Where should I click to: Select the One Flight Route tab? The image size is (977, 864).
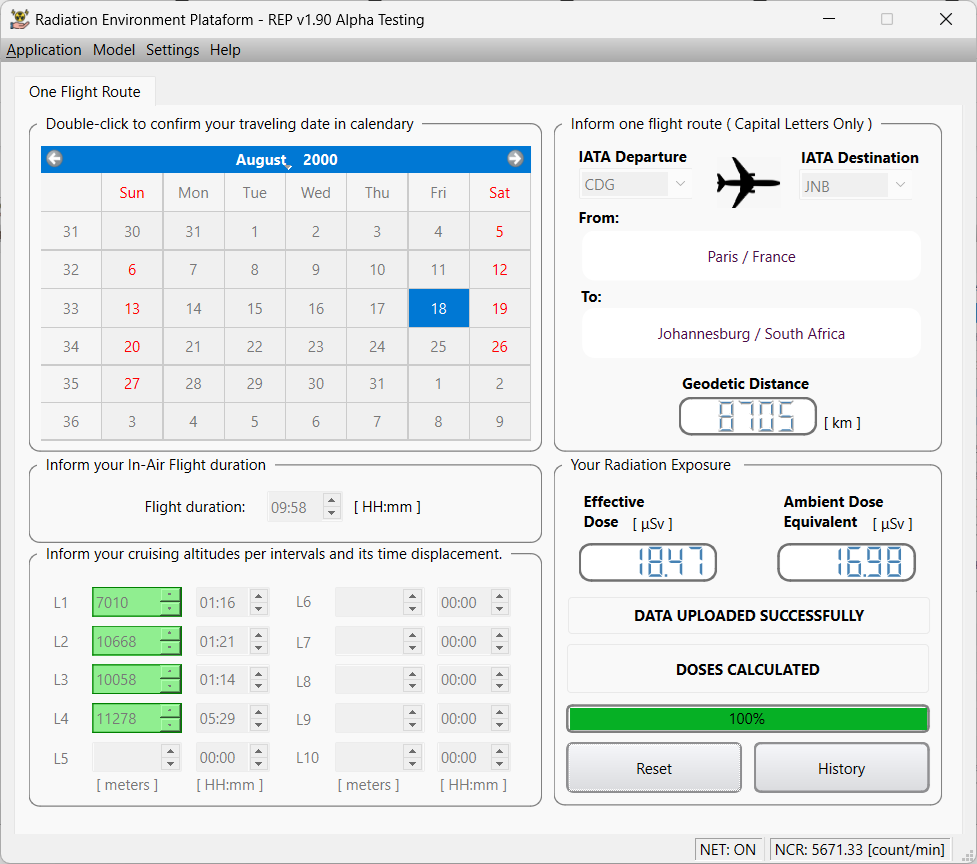[x=85, y=92]
